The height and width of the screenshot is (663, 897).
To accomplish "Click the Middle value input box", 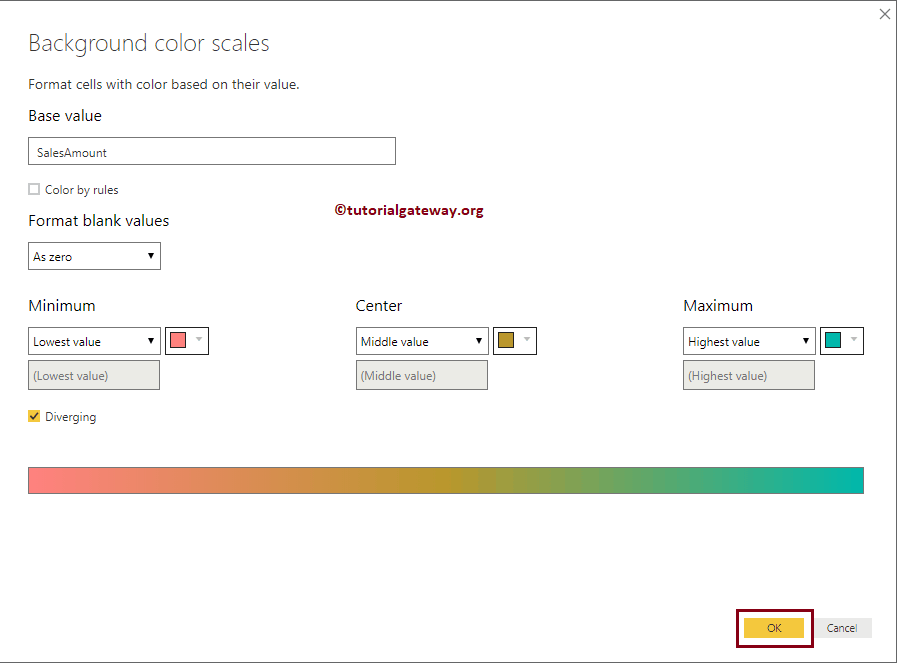I will click(421, 375).
